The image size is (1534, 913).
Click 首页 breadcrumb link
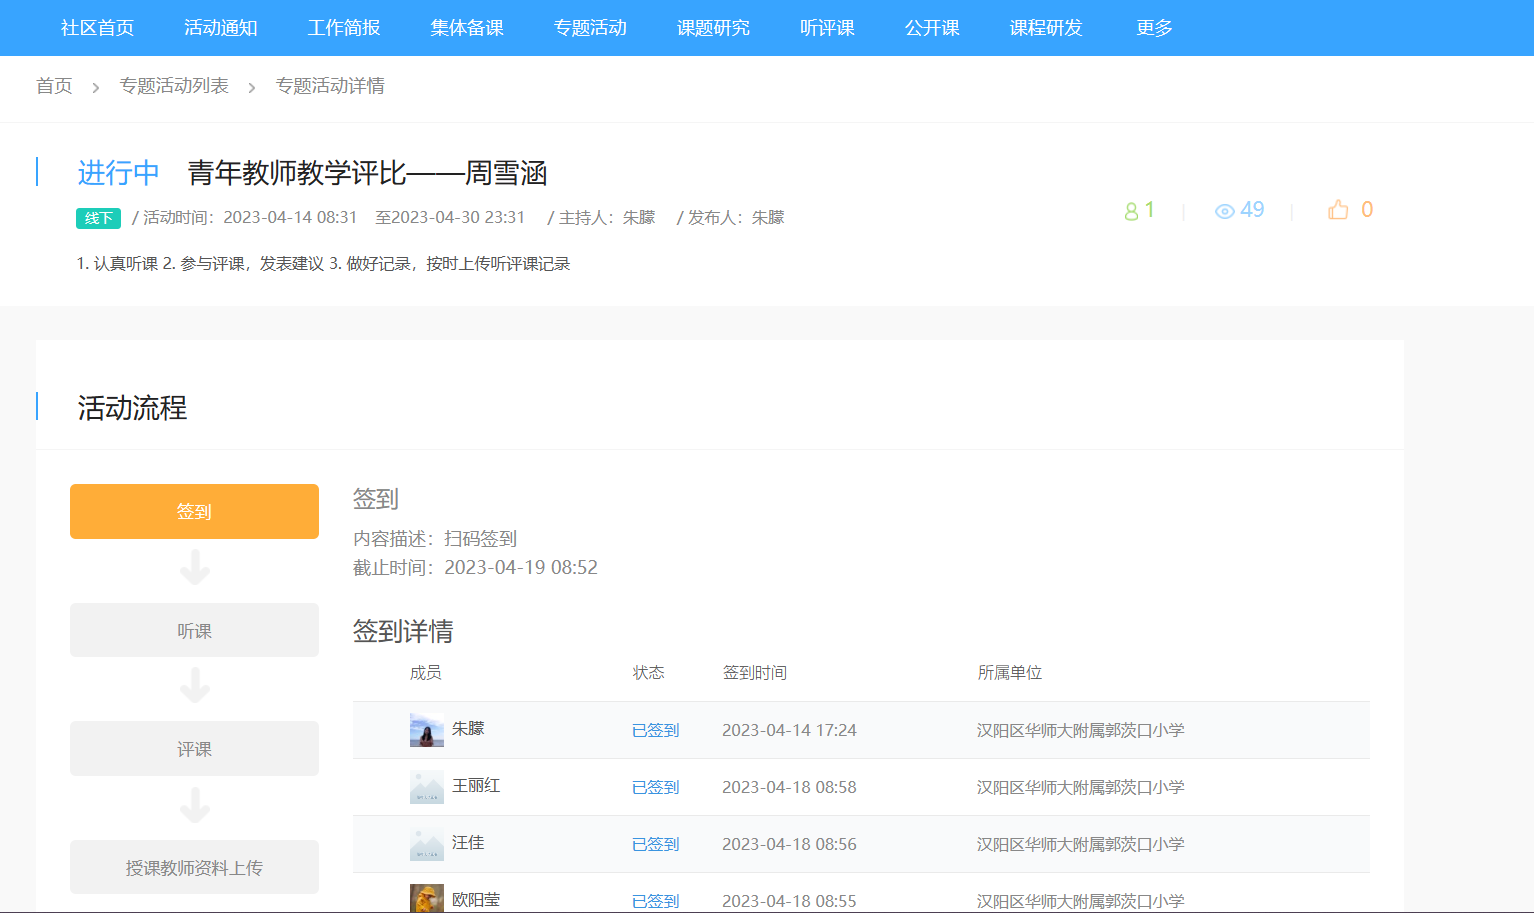click(54, 86)
